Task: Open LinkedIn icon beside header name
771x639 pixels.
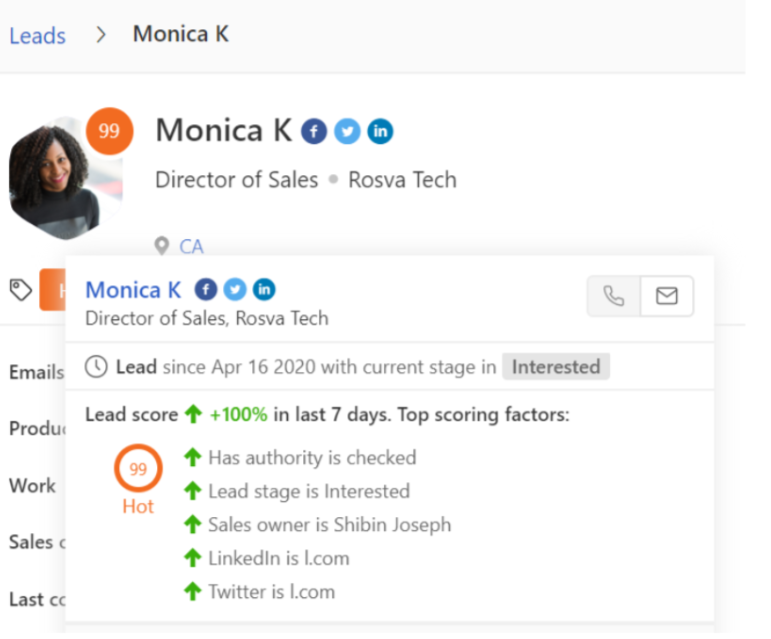Action: tap(380, 131)
